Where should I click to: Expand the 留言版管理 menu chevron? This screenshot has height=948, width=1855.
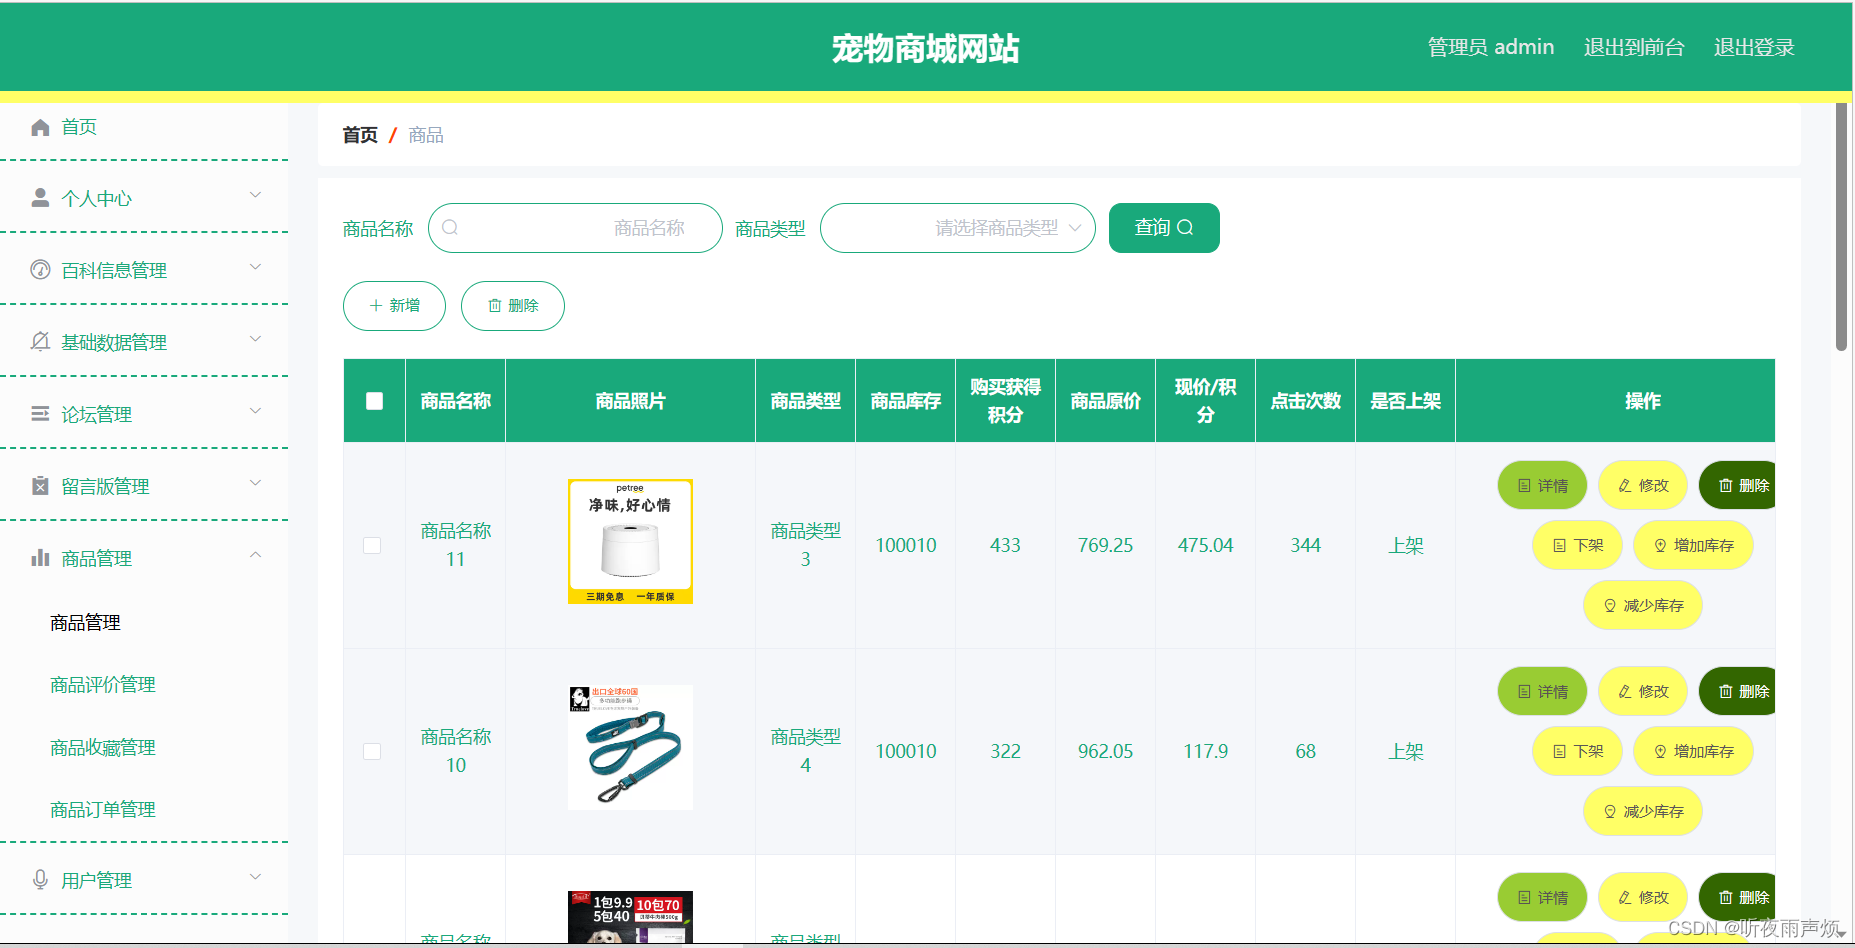[x=255, y=483]
